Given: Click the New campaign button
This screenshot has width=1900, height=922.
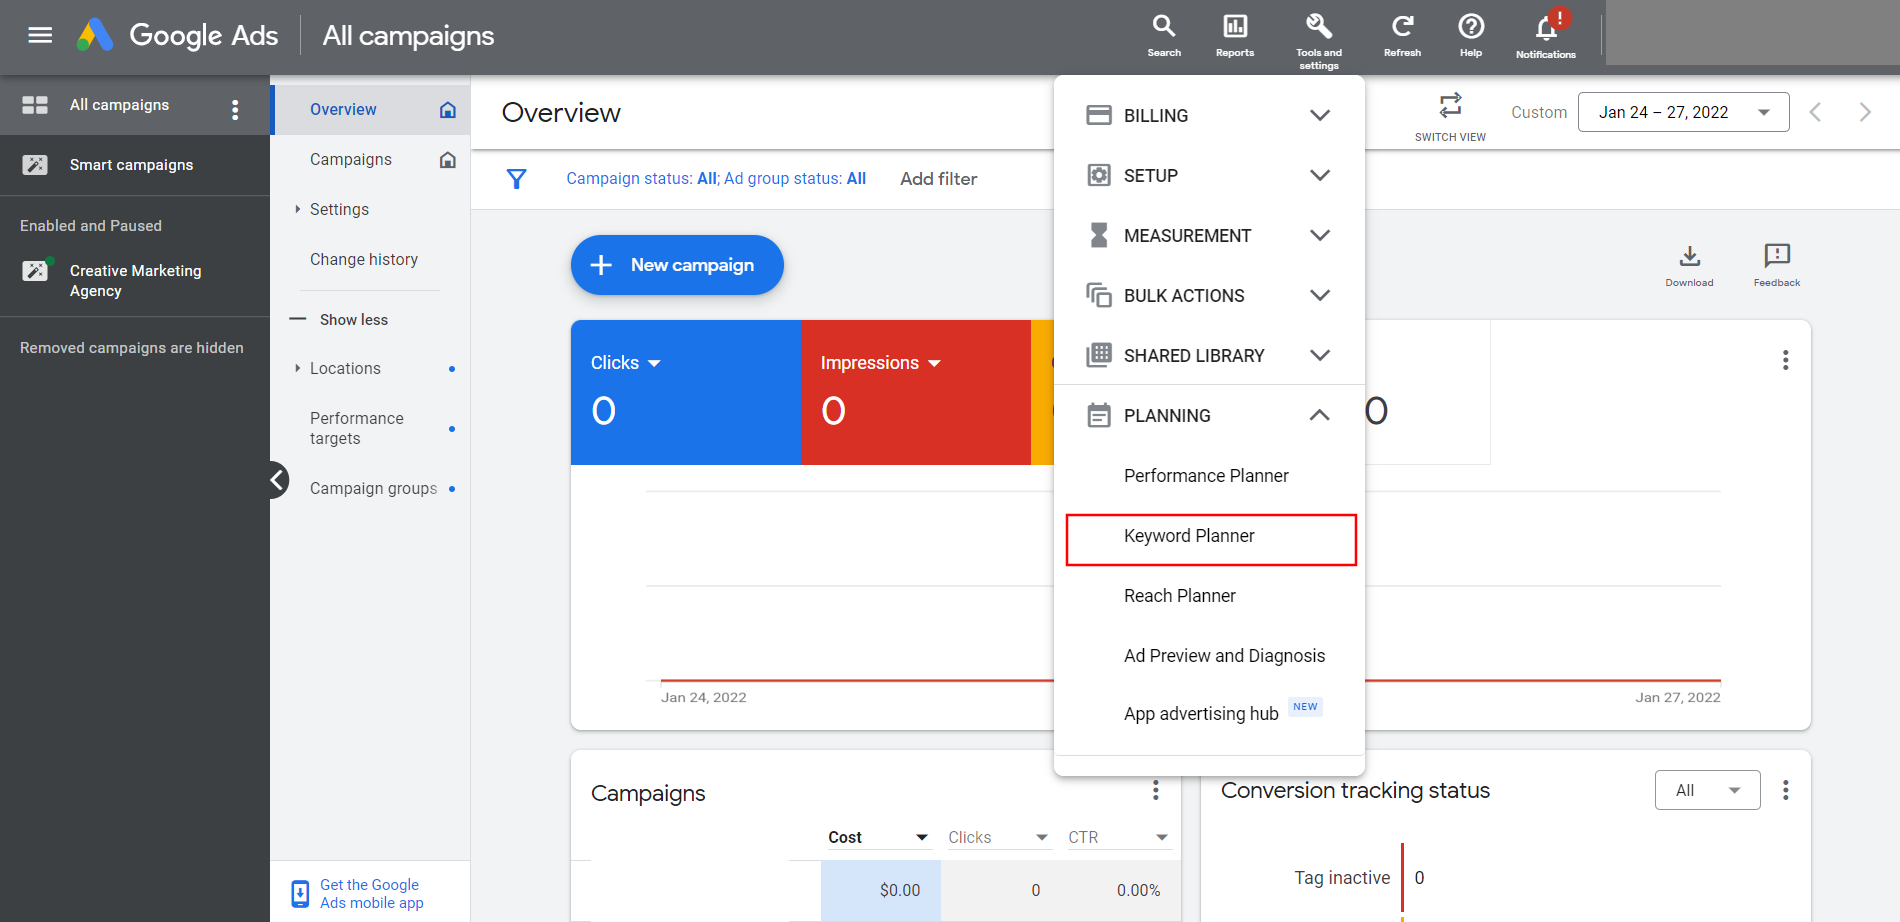Looking at the screenshot, I should 677,265.
